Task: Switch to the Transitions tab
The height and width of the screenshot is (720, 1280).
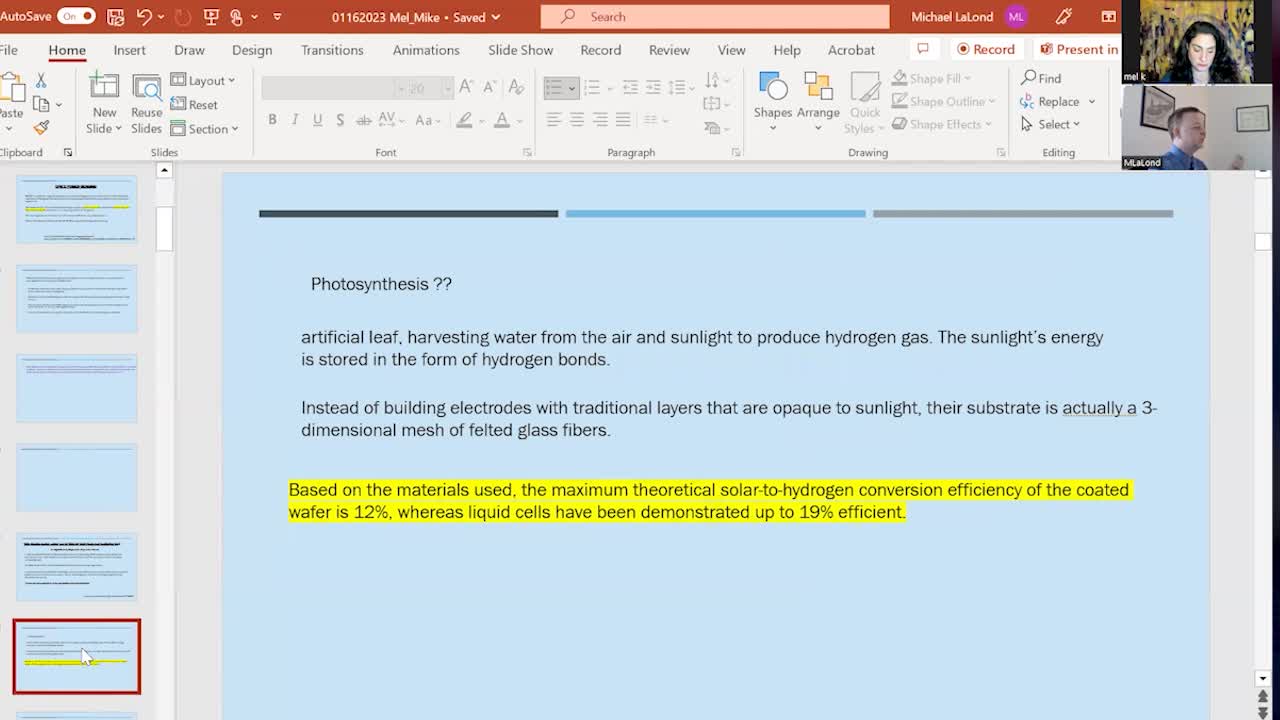Action: click(332, 50)
